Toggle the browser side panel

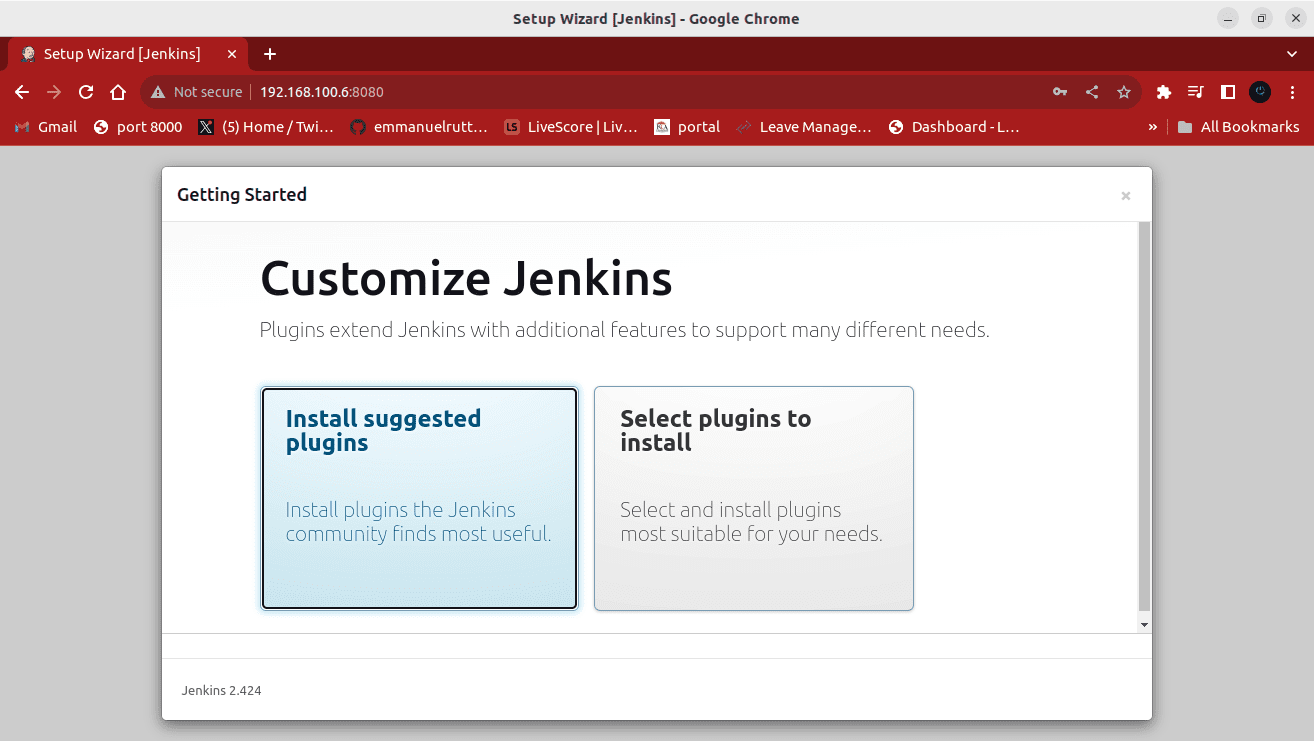(1228, 92)
